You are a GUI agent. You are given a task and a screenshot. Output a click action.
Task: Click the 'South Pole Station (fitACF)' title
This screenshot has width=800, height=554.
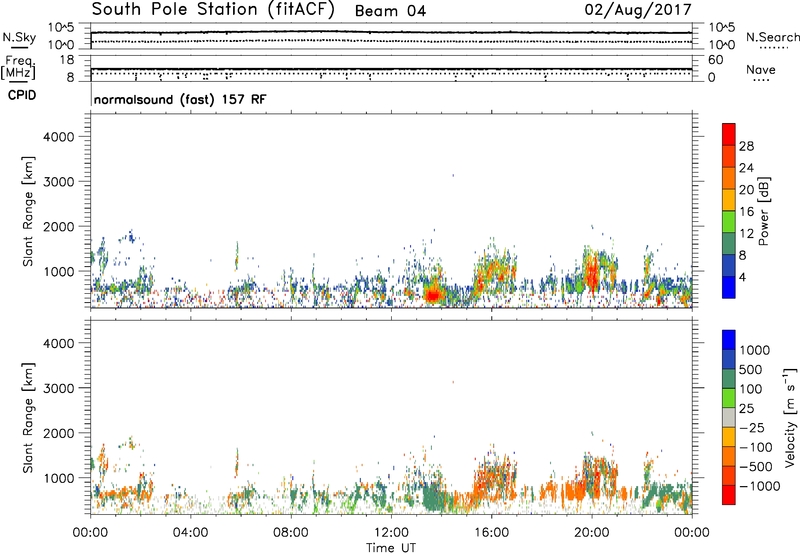point(213,10)
